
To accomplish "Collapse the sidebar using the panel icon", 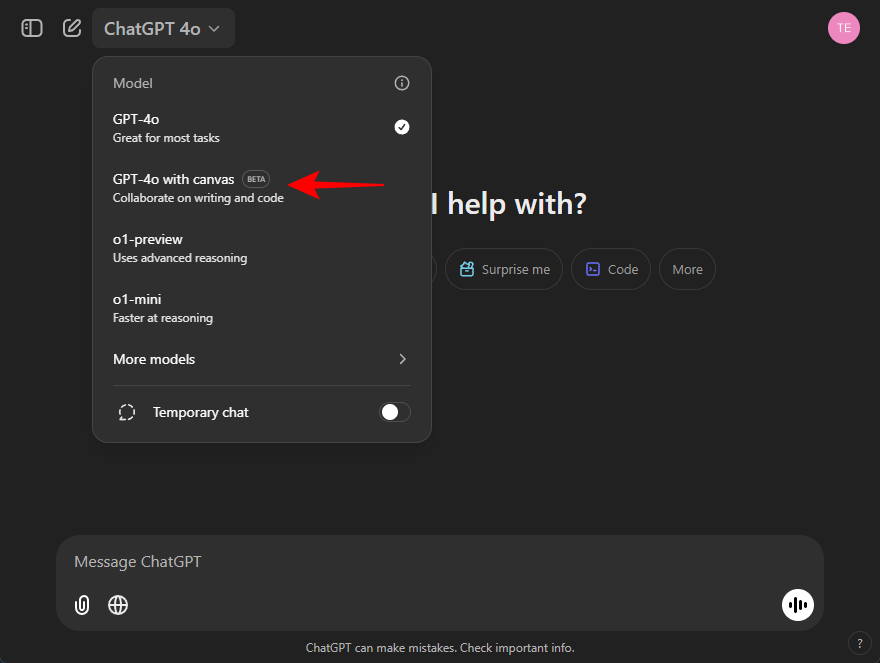I will 31,28.
